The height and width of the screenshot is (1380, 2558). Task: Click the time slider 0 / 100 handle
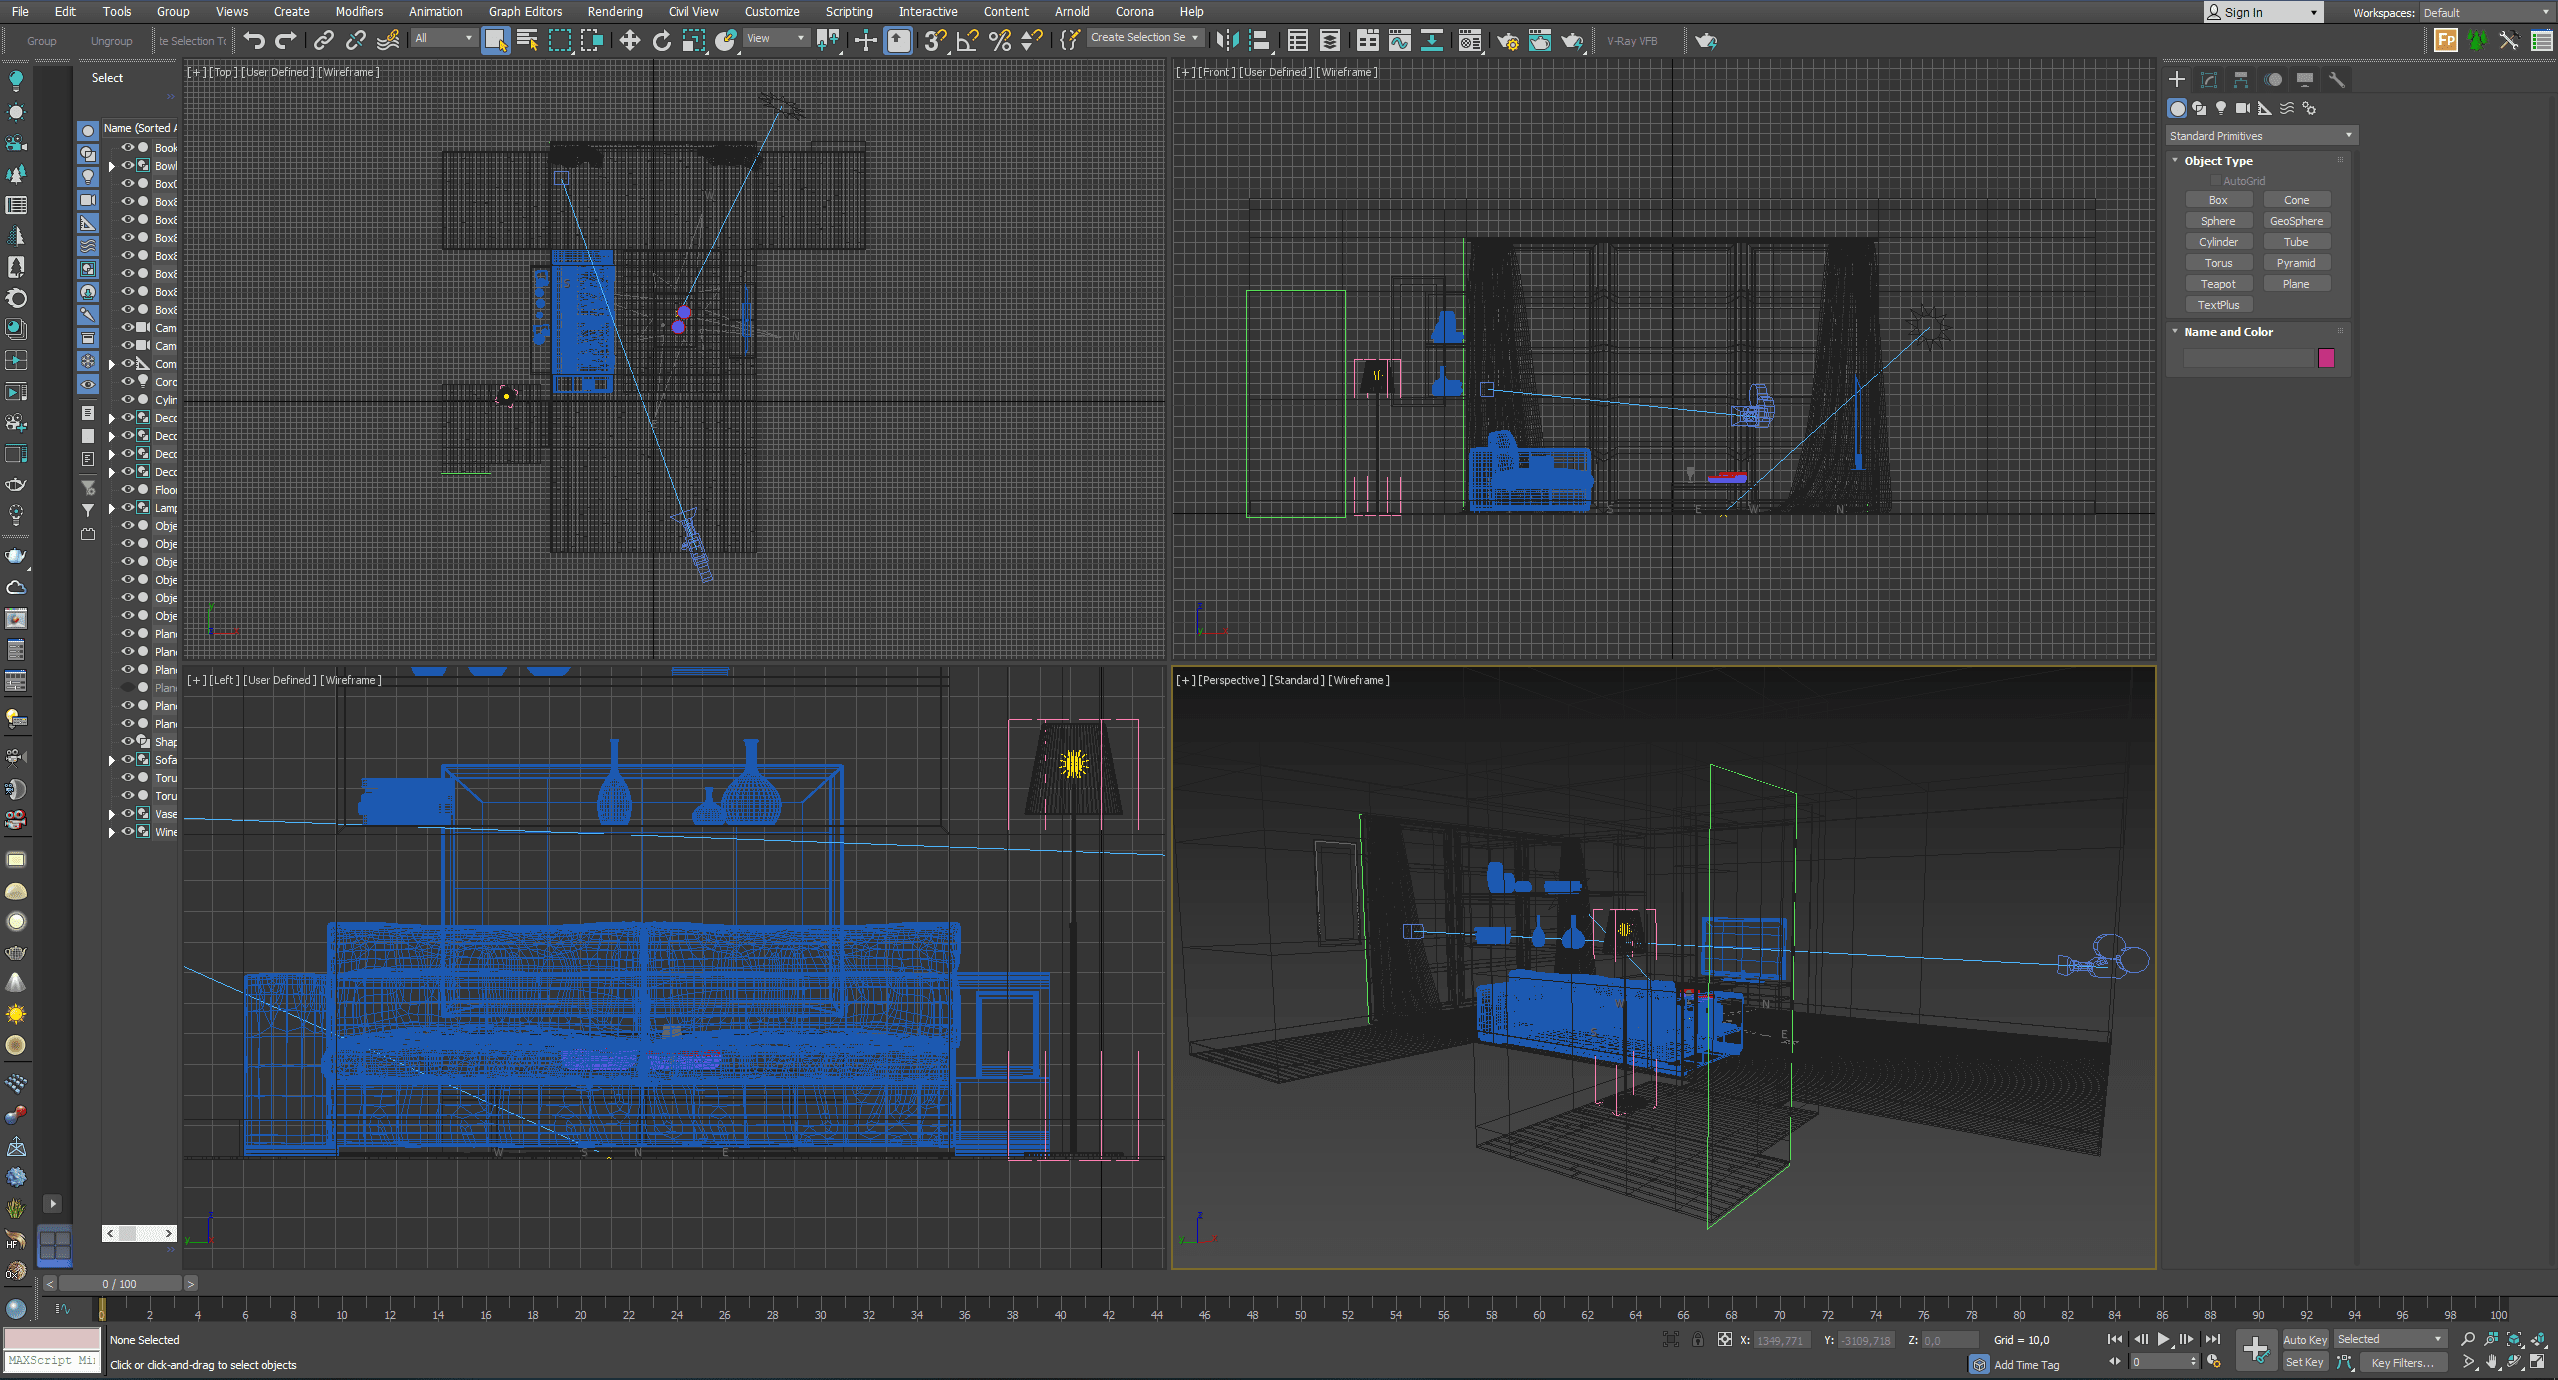coord(120,1284)
